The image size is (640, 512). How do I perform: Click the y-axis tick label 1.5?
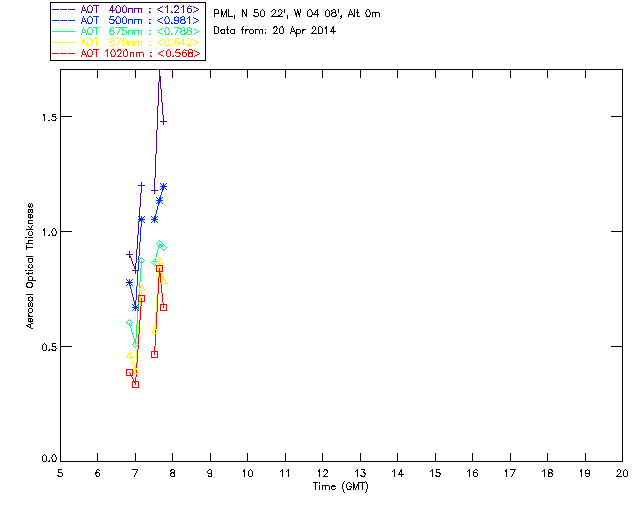[x=49, y=117]
